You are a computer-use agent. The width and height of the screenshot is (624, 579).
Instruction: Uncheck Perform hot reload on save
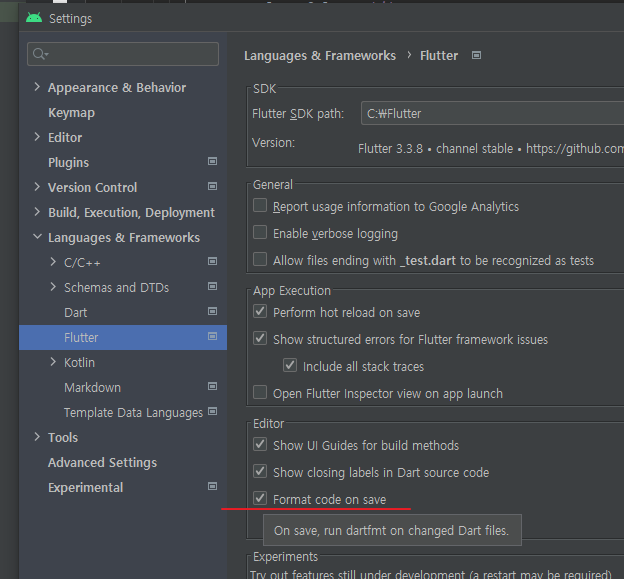(260, 312)
